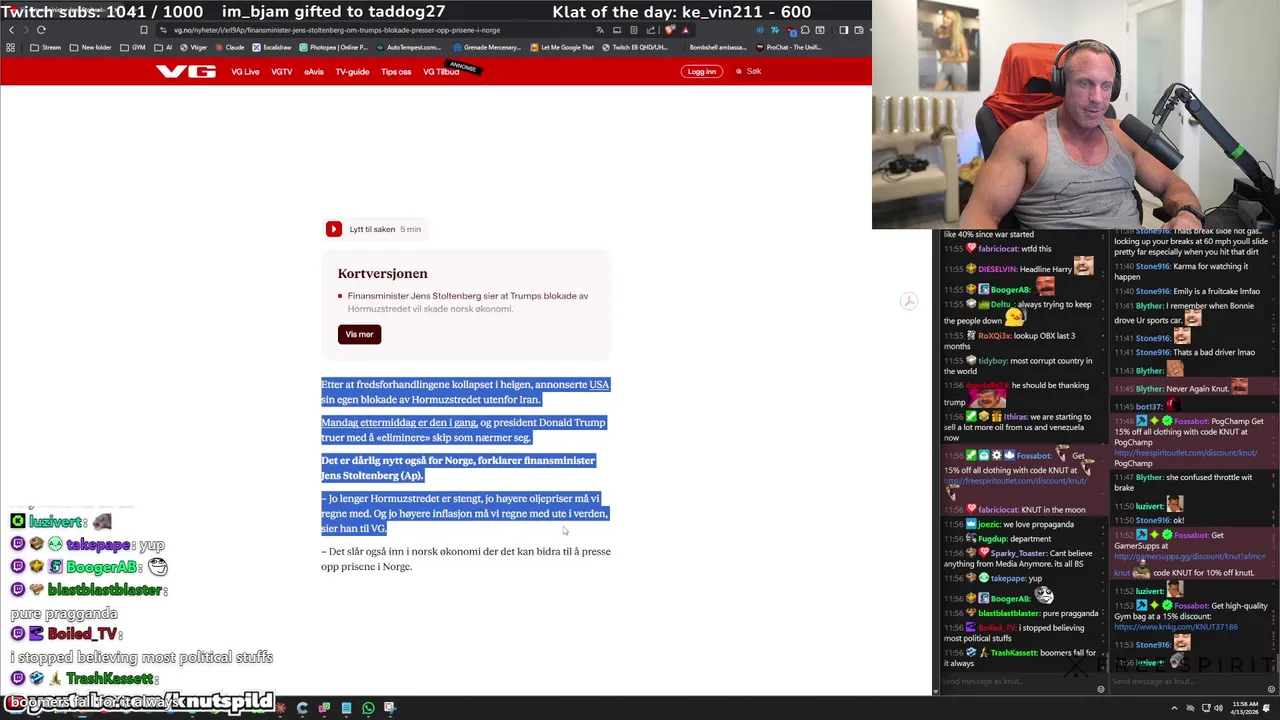Open the Excalidraw bookmark

point(272,47)
